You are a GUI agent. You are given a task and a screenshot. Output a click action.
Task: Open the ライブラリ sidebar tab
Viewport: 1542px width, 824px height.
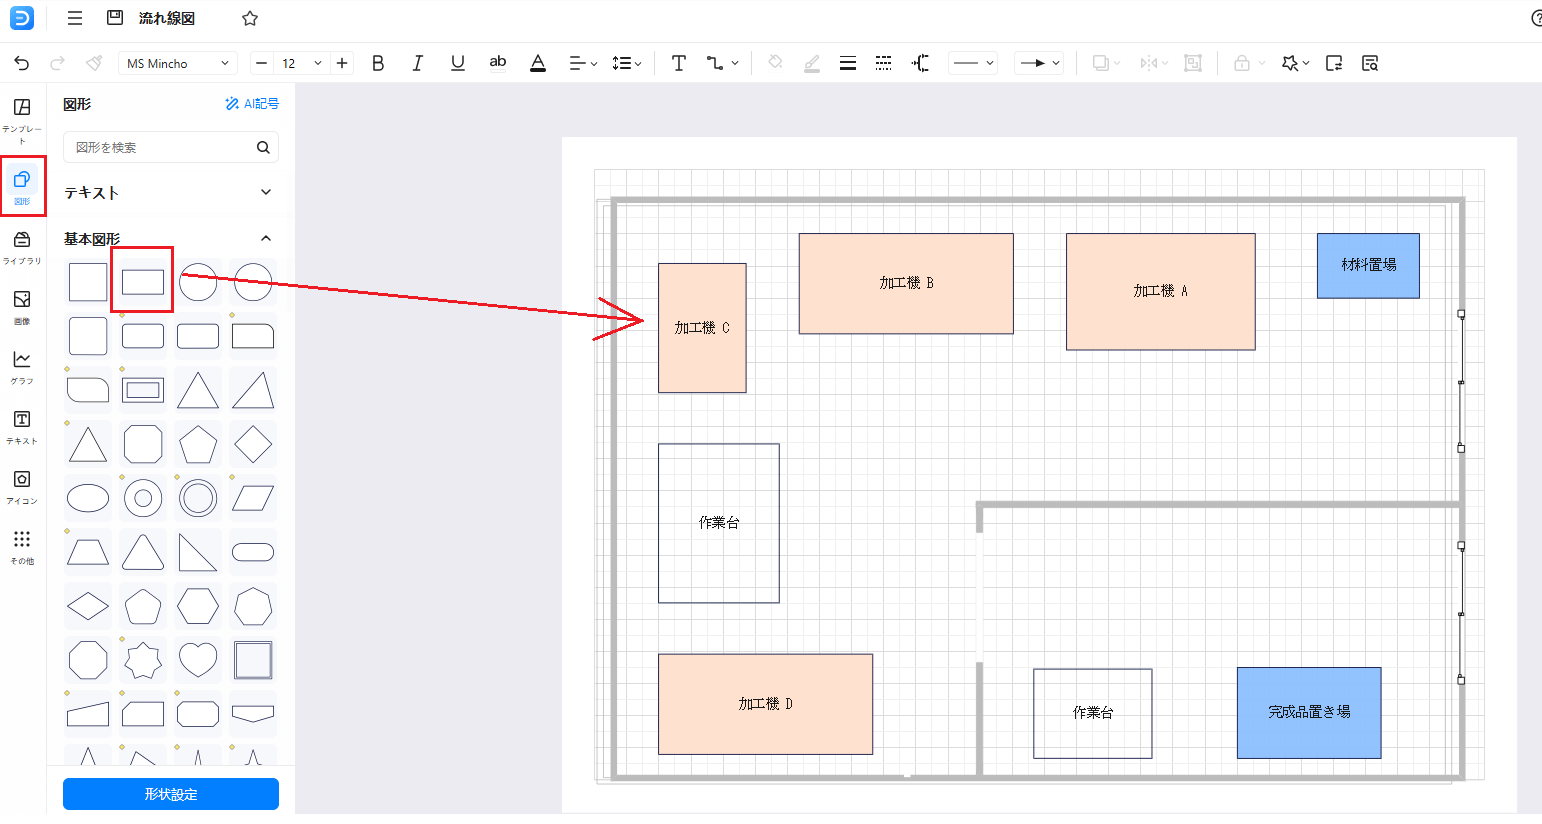[22, 246]
